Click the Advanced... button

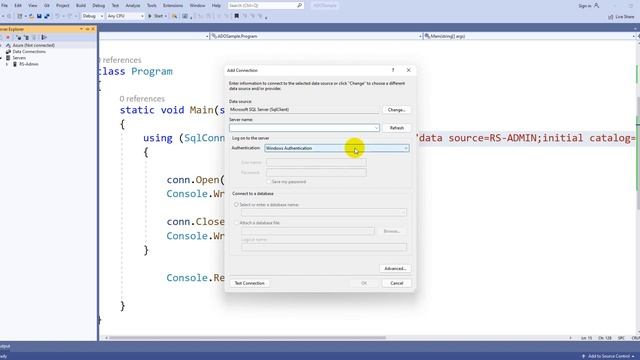point(395,269)
